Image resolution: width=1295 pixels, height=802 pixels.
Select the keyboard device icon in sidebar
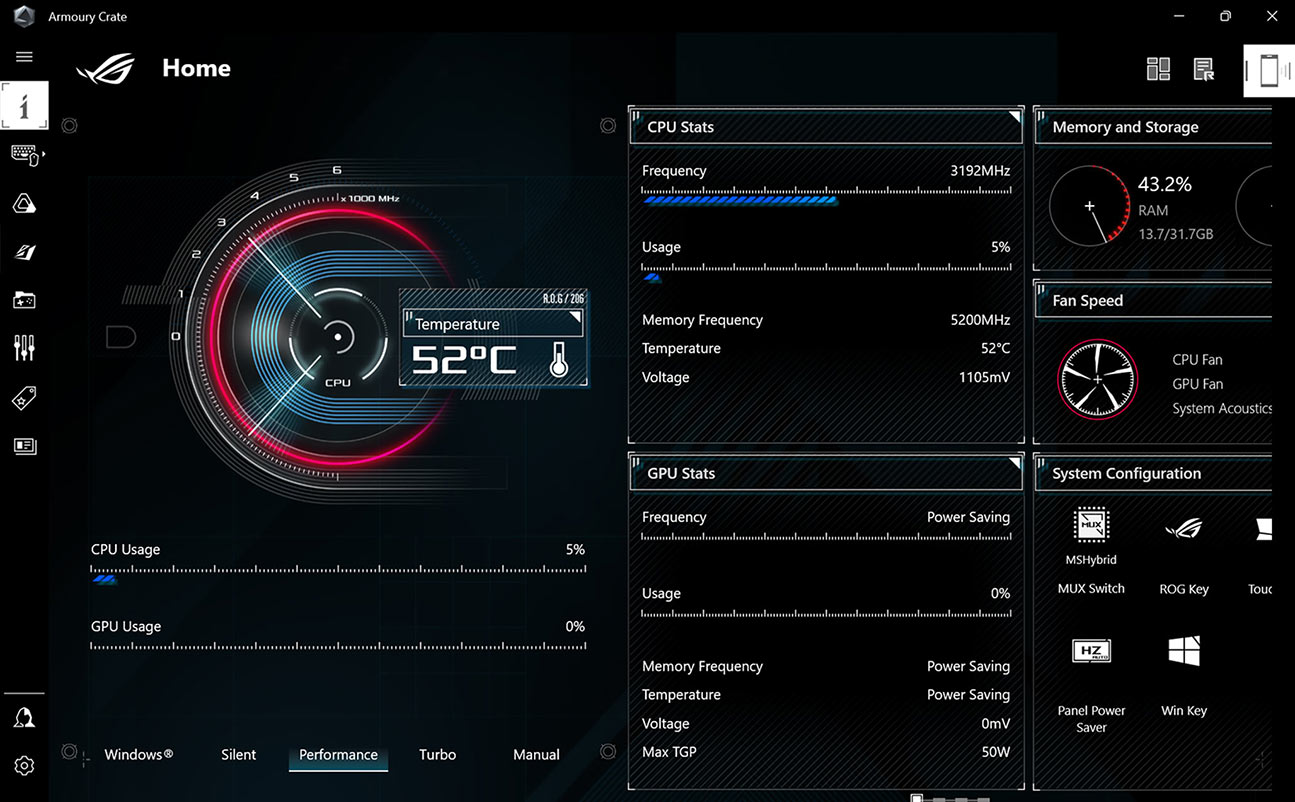24,155
